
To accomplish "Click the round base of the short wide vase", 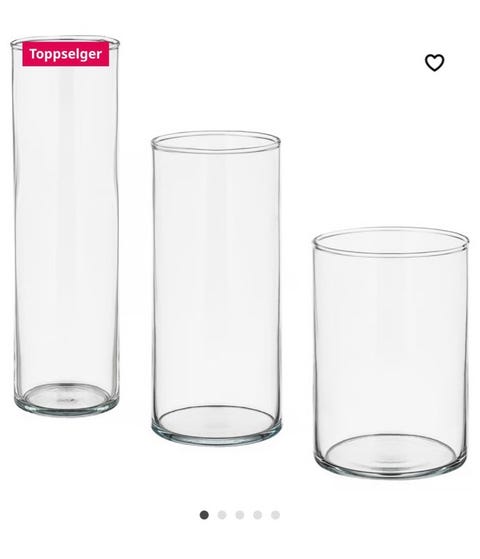I will (390, 456).
